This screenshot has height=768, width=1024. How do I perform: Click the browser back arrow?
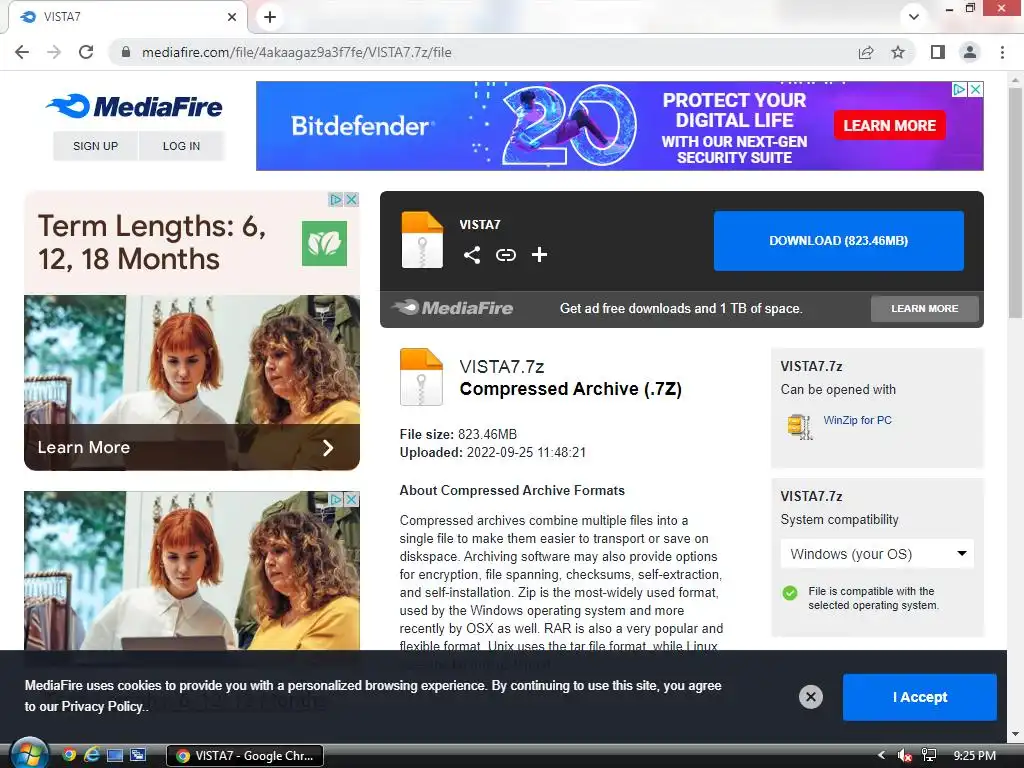click(x=22, y=52)
